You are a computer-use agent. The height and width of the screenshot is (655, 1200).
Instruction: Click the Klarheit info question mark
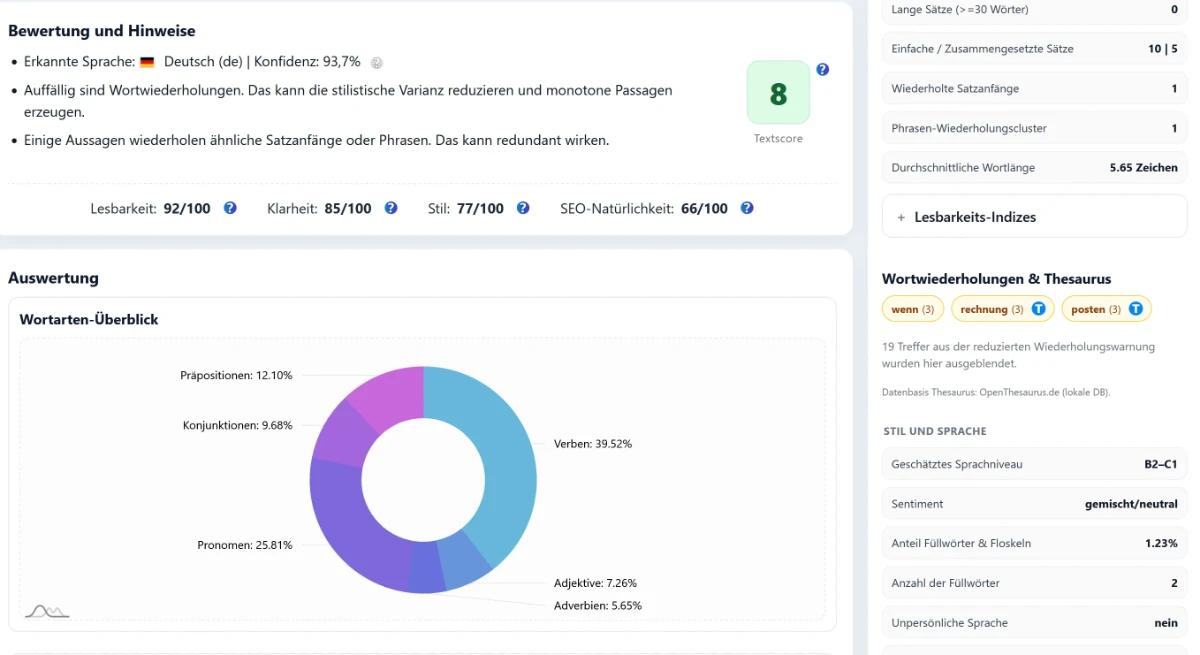tap(391, 208)
